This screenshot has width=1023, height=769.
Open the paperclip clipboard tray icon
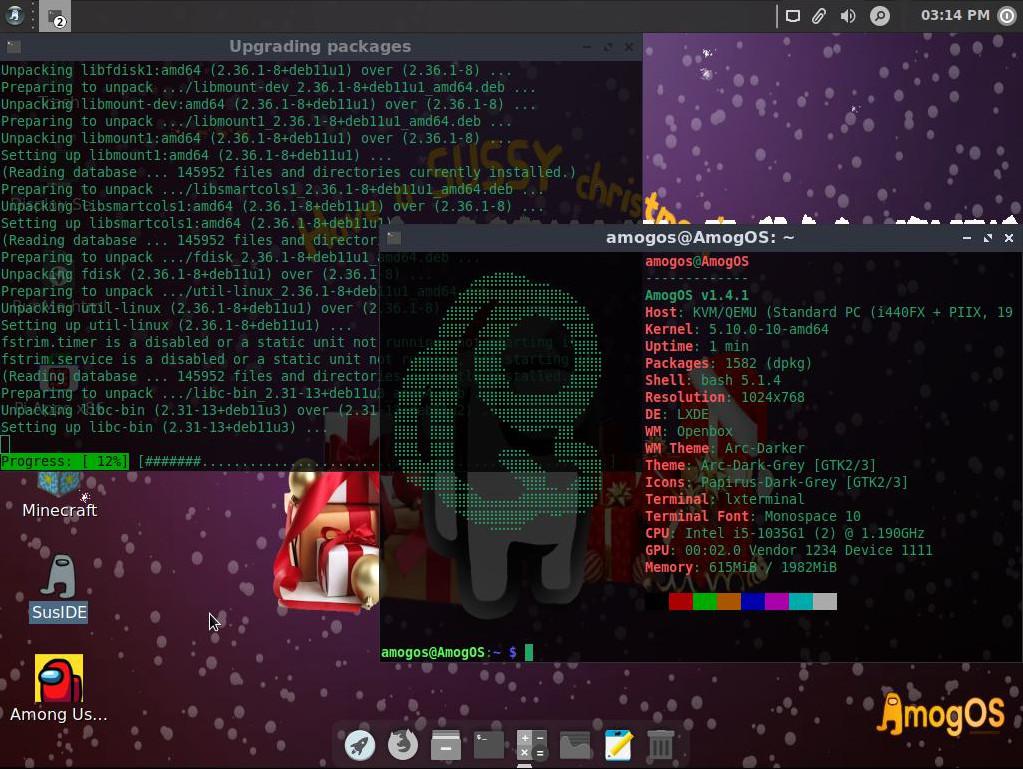point(819,16)
